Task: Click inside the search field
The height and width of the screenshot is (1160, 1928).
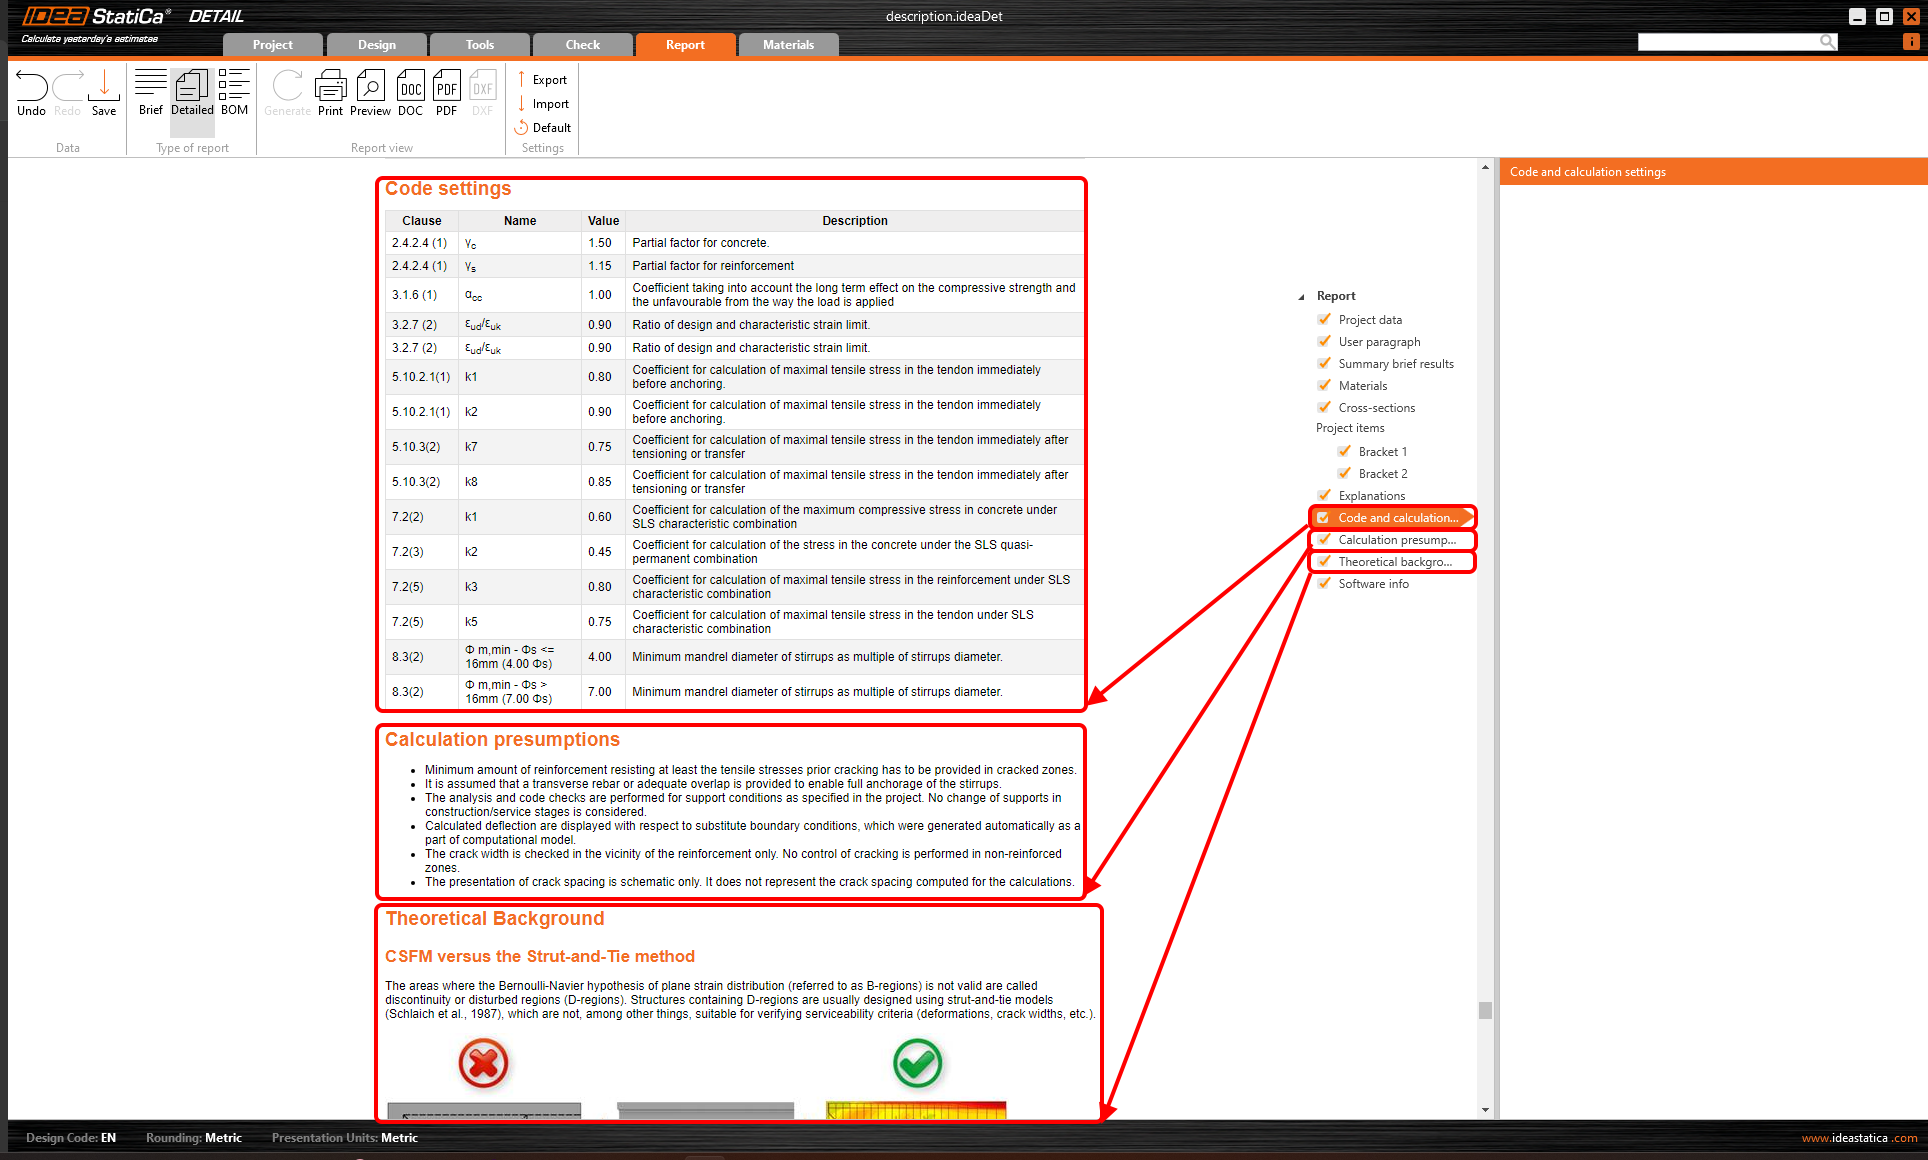Action: pyautogui.click(x=1730, y=41)
